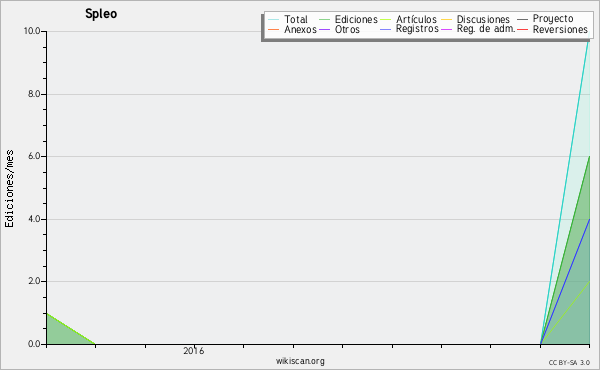This screenshot has height=370, width=600.
Task: Click the Anexos legend label
Action: [300, 29]
